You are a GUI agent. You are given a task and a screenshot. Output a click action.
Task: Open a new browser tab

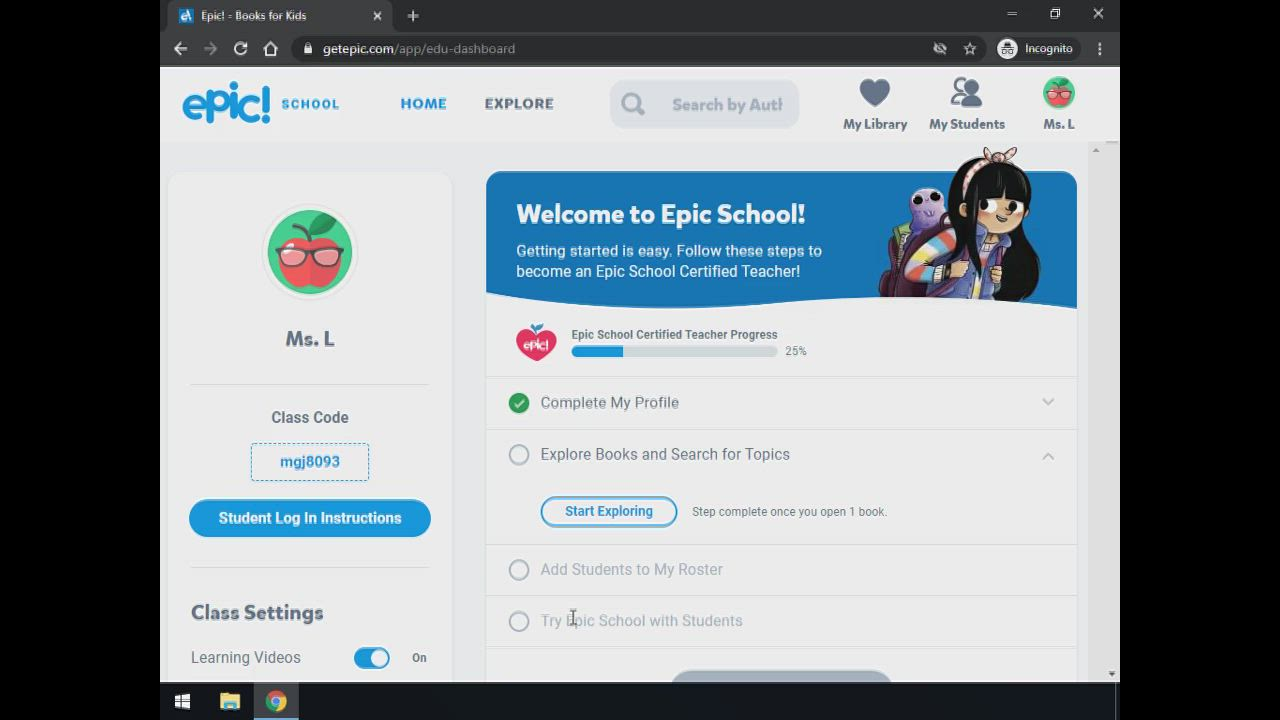pos(413,15)
